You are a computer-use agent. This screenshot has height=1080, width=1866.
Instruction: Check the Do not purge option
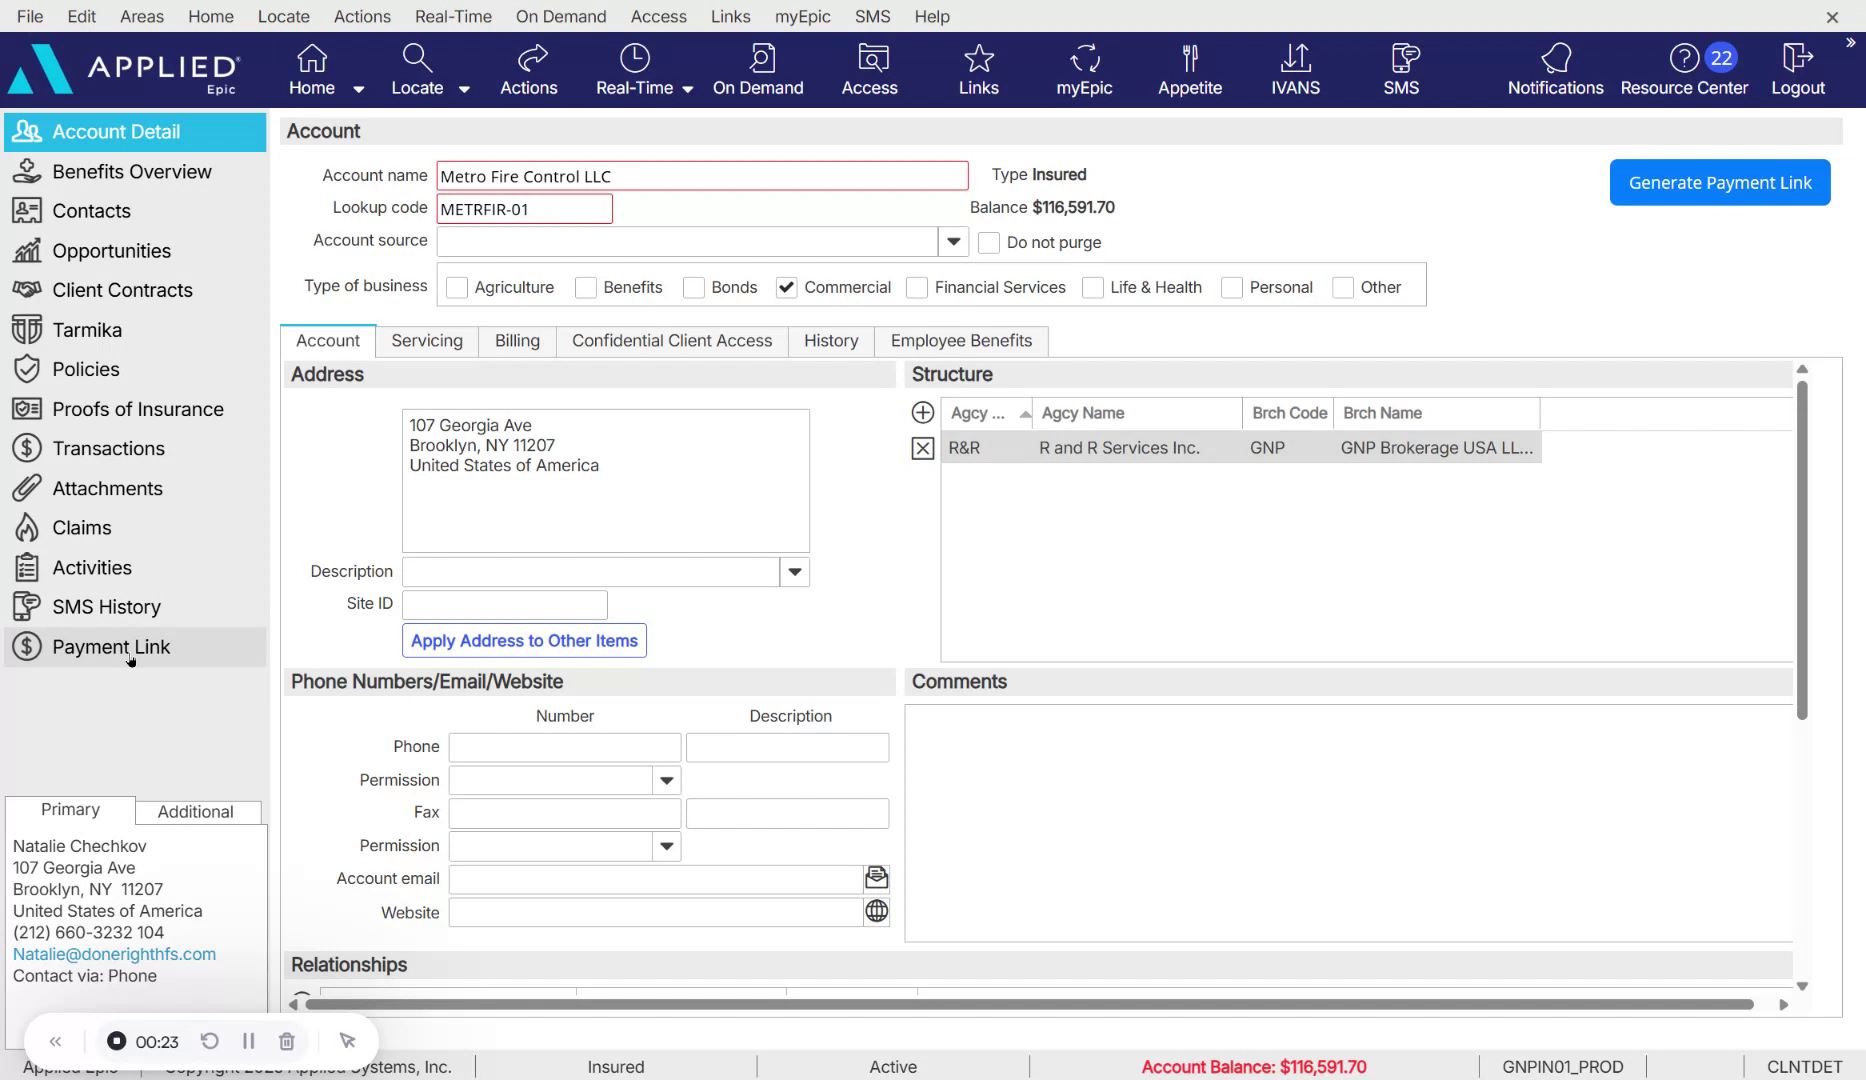(x=988, y=242)
